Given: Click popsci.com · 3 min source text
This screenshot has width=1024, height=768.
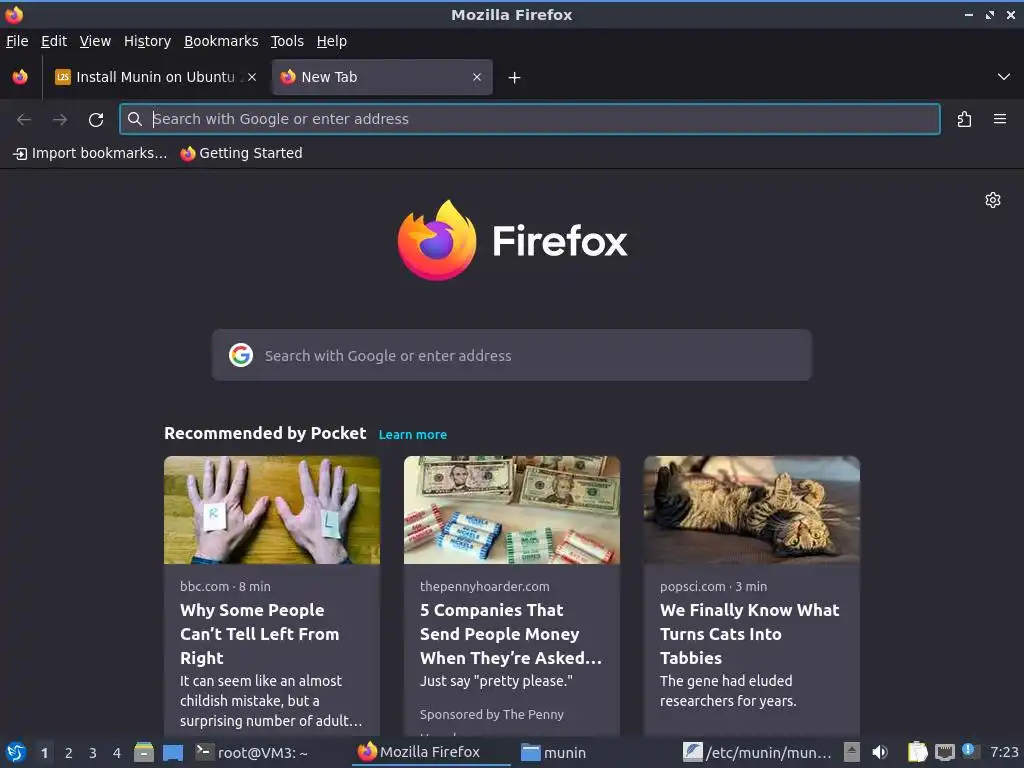Looking at the screenshot, I should [713, 586].
